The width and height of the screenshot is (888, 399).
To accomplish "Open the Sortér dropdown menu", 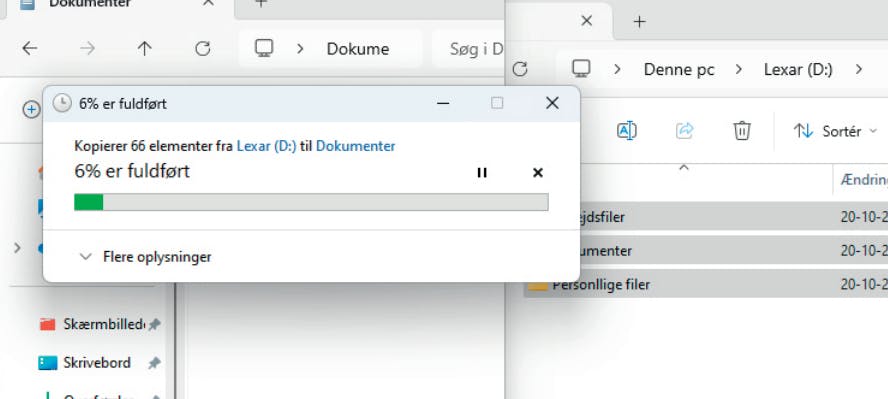I will point(835,131).
